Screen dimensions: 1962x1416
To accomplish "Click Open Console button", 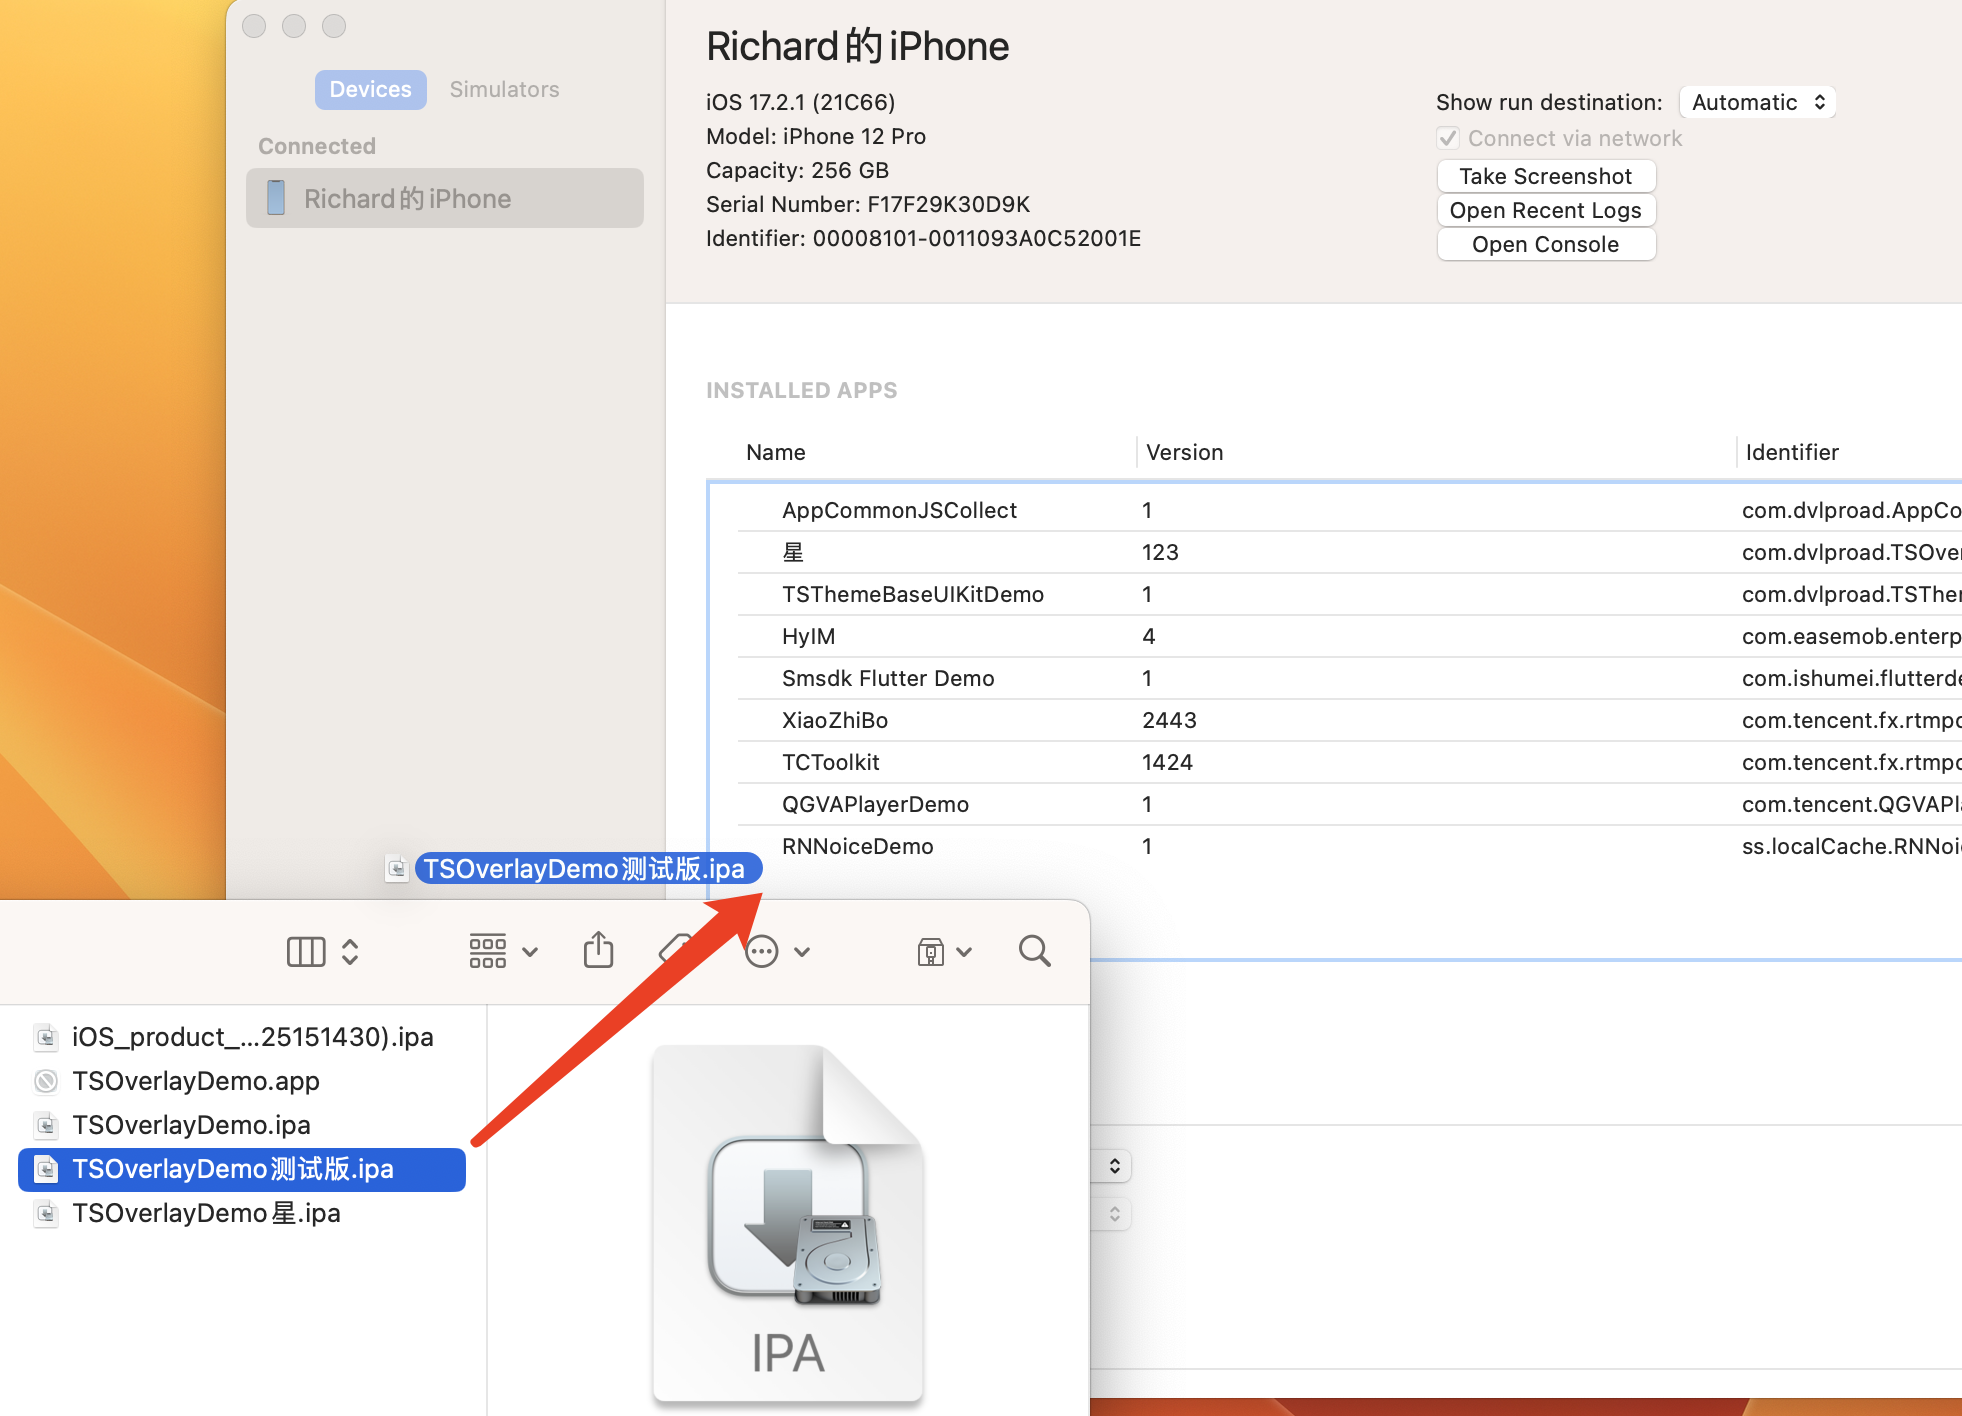I will click(1546, 244).
